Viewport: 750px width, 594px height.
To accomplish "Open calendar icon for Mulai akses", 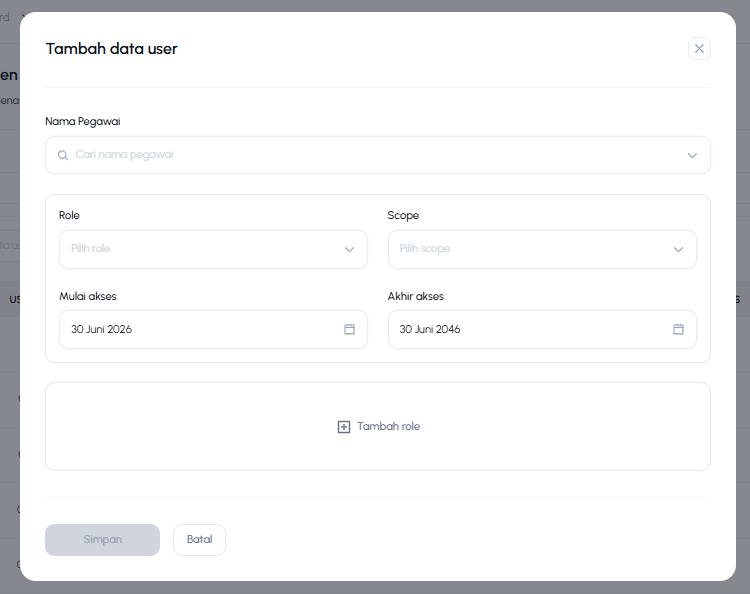I will point(349,329).
